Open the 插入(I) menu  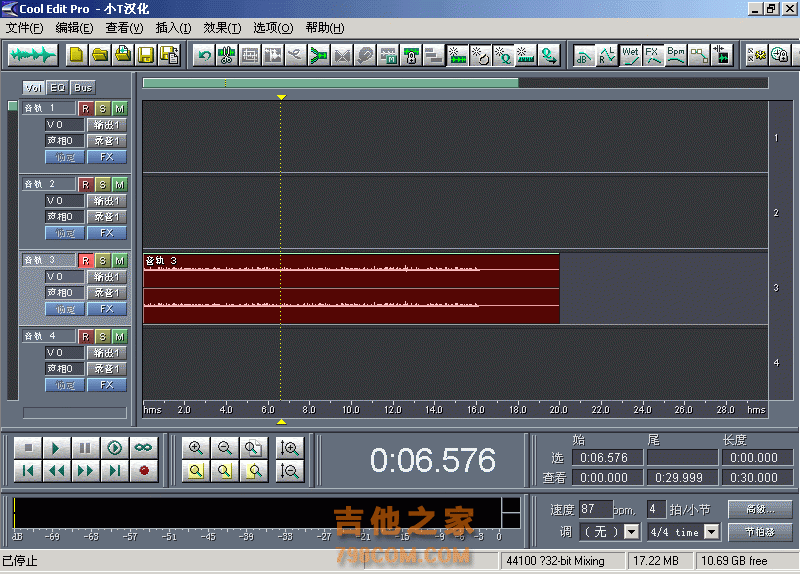pos(173,28)
